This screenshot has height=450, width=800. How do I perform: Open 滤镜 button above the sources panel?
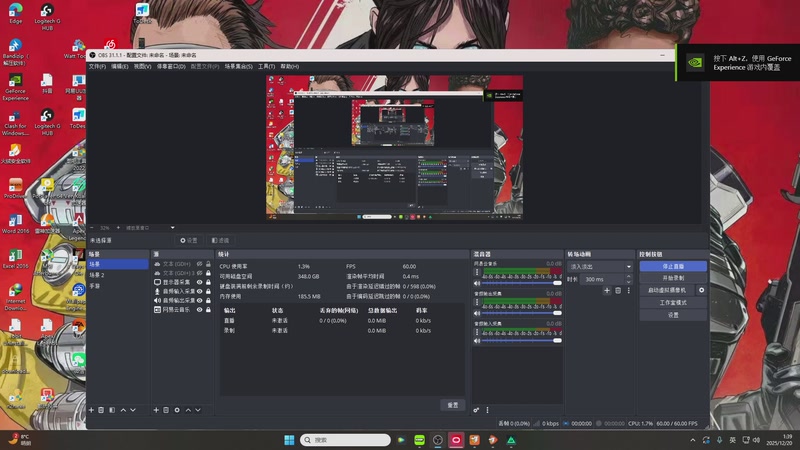pyautogui.click(x=220, y=240)
